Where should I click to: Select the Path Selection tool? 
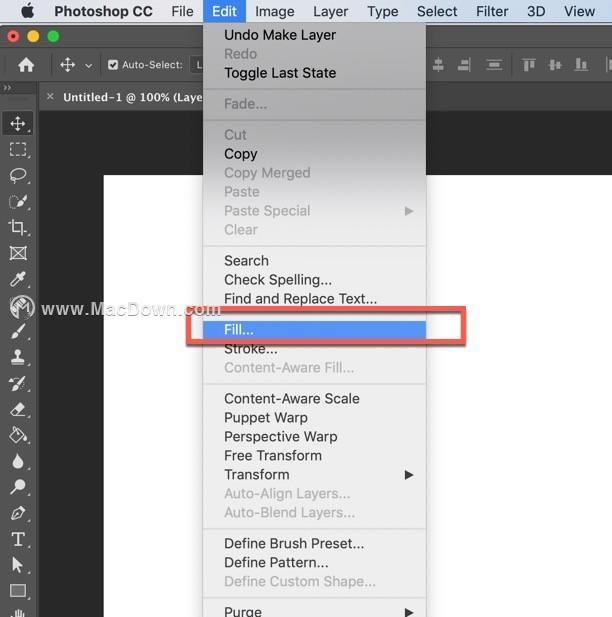18,565
